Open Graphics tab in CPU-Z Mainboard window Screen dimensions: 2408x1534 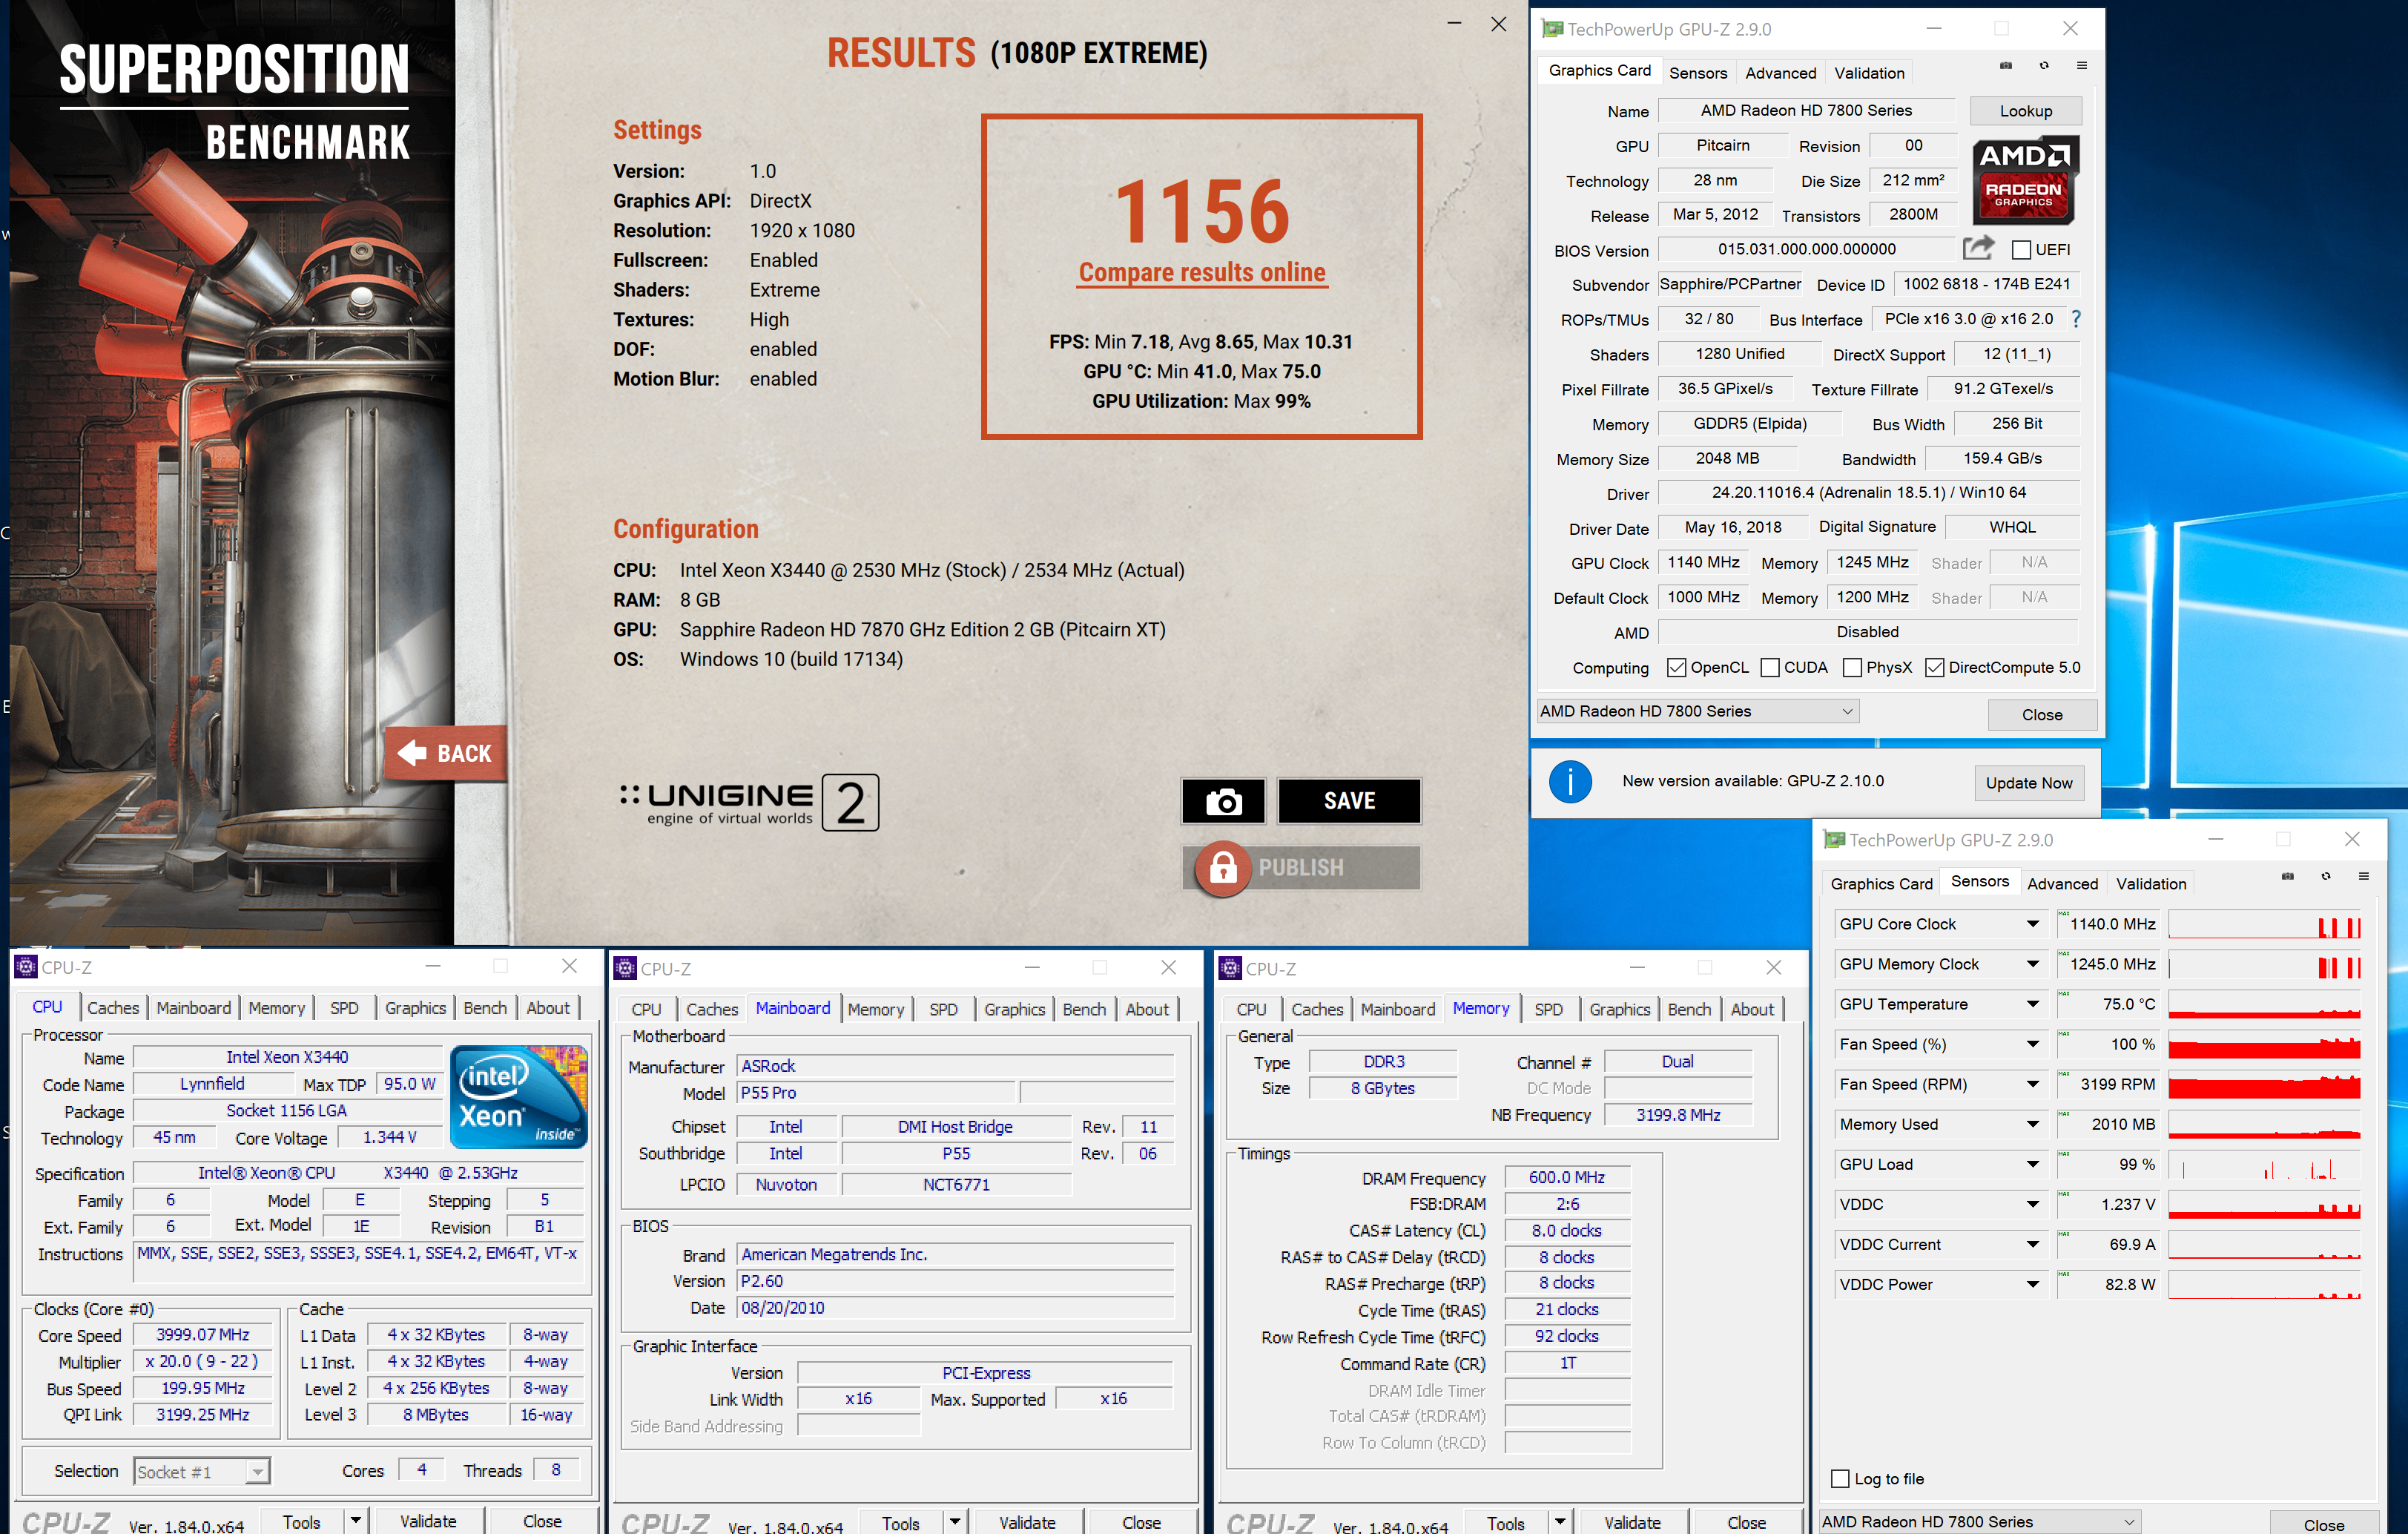point(1014,1009)
